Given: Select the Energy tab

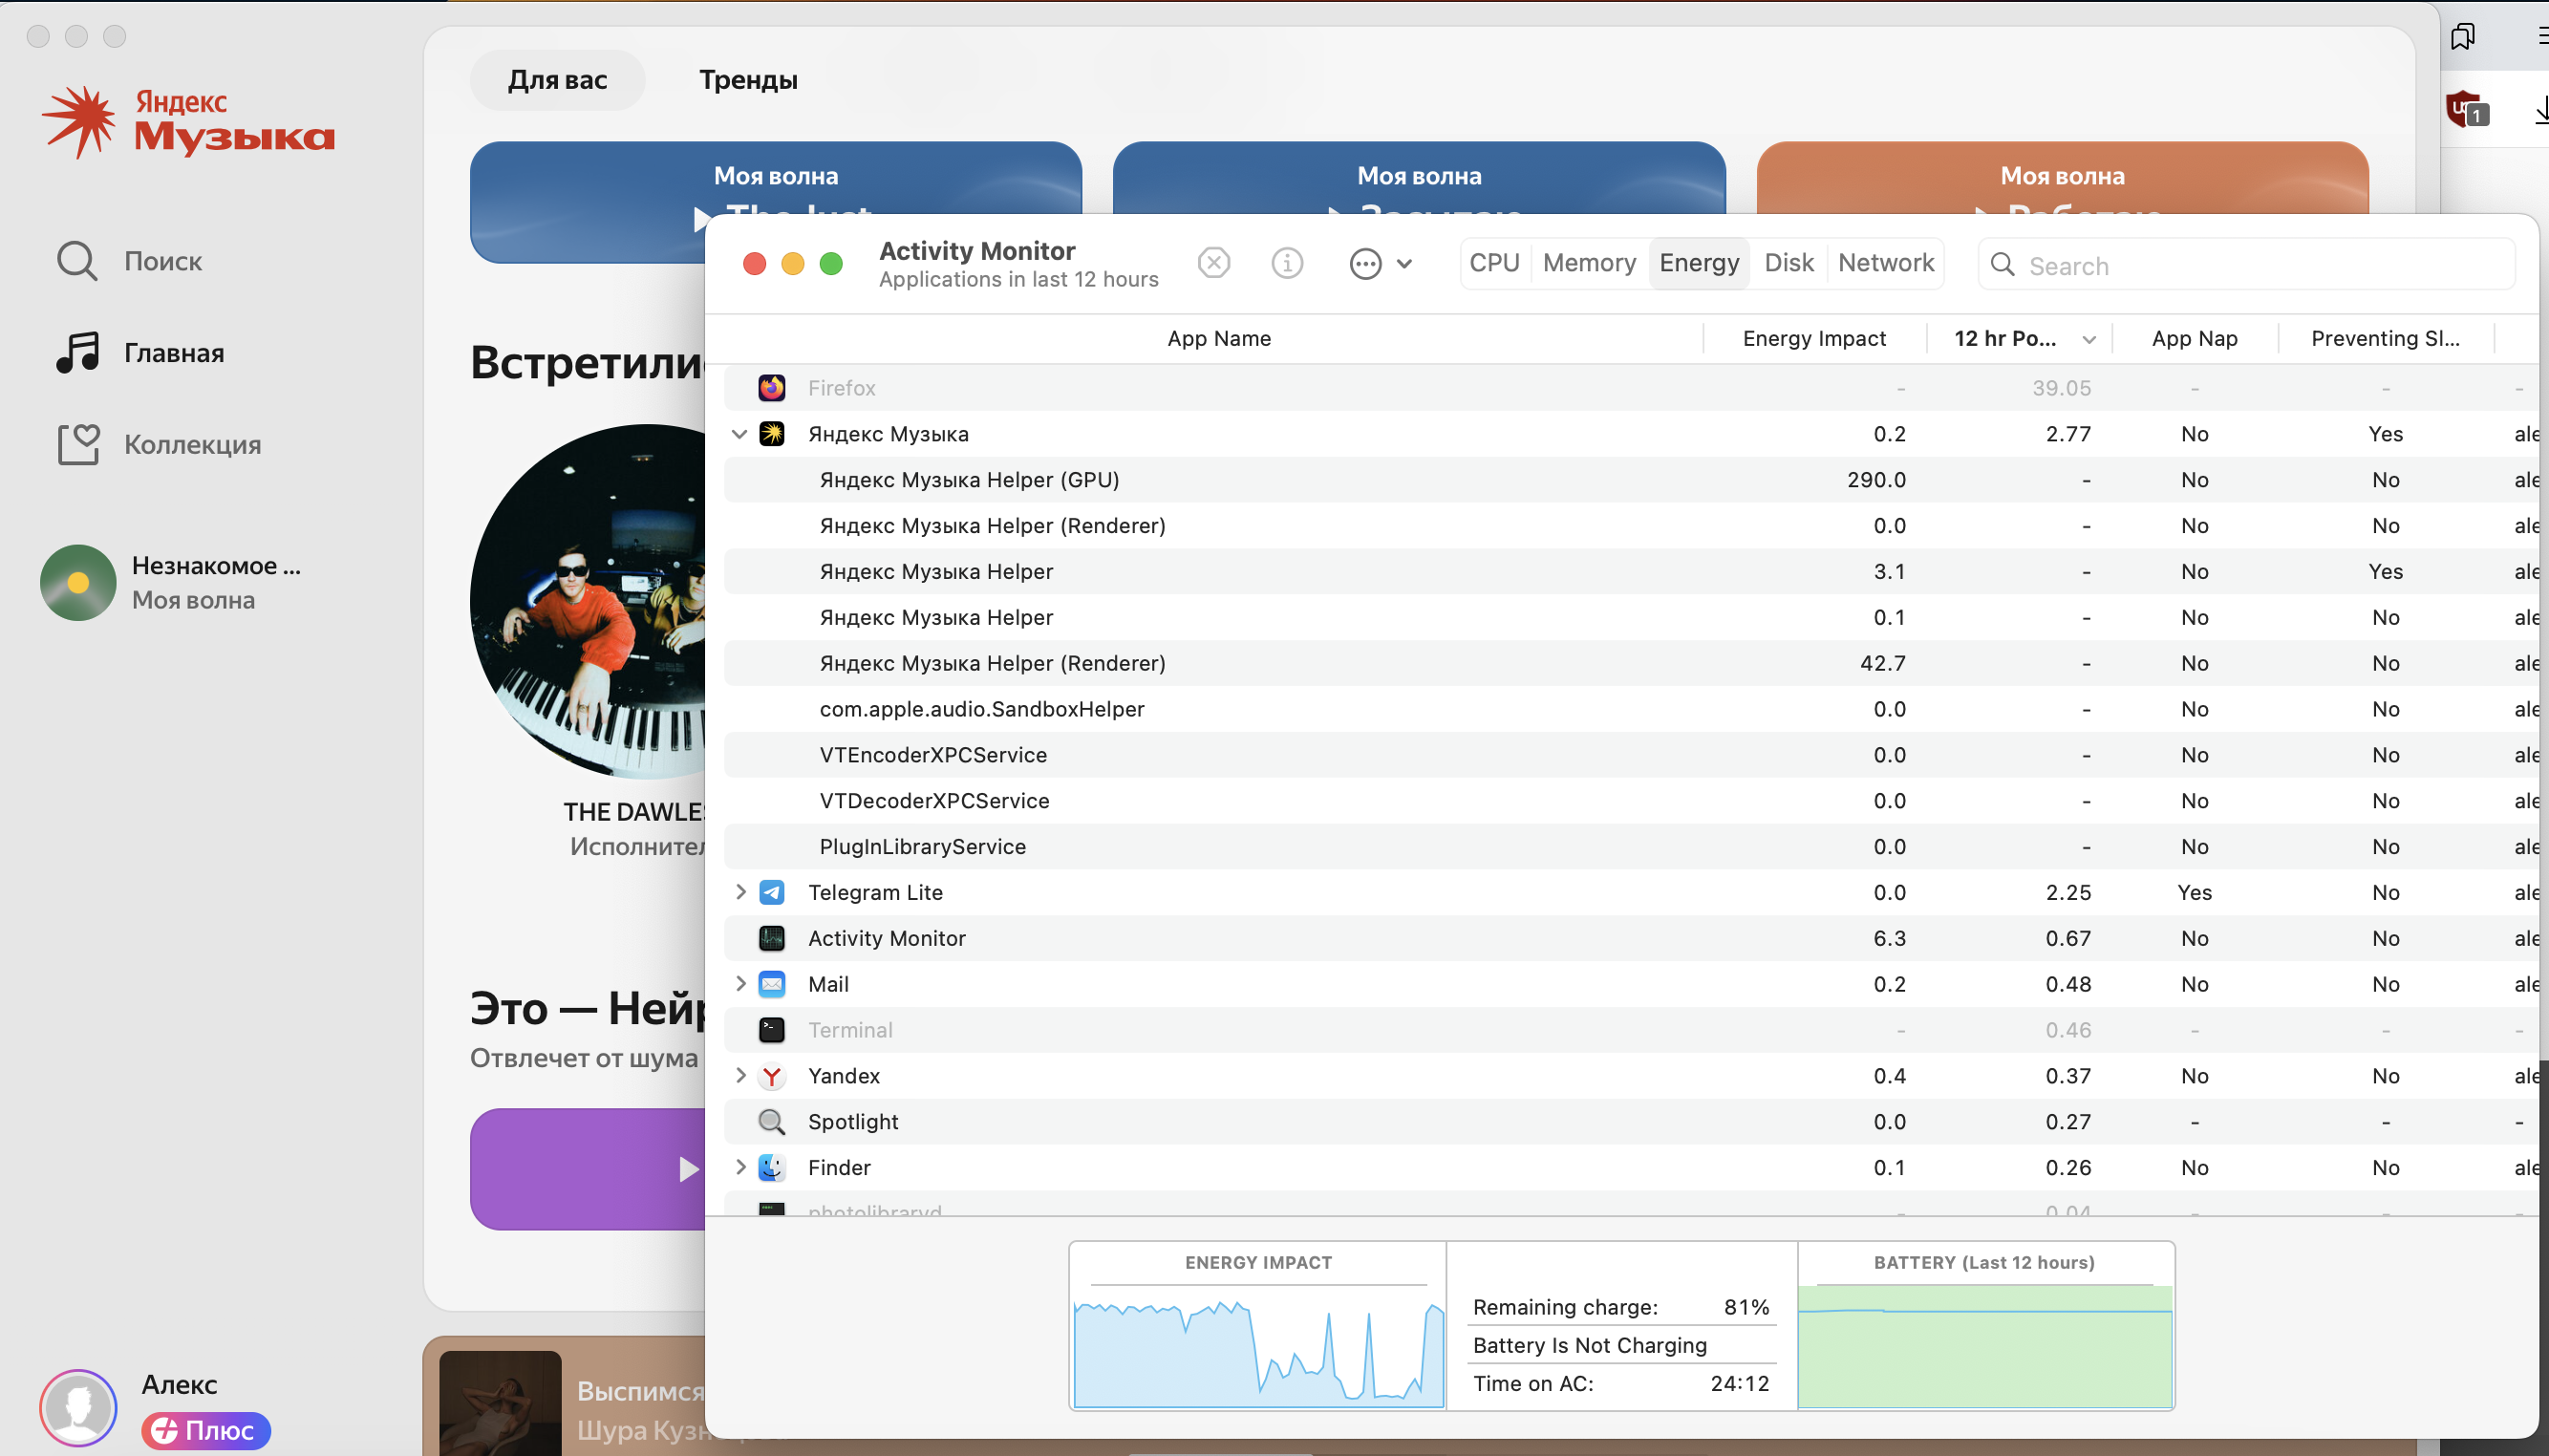Looking at the screenshot, I should point(1699,263).
